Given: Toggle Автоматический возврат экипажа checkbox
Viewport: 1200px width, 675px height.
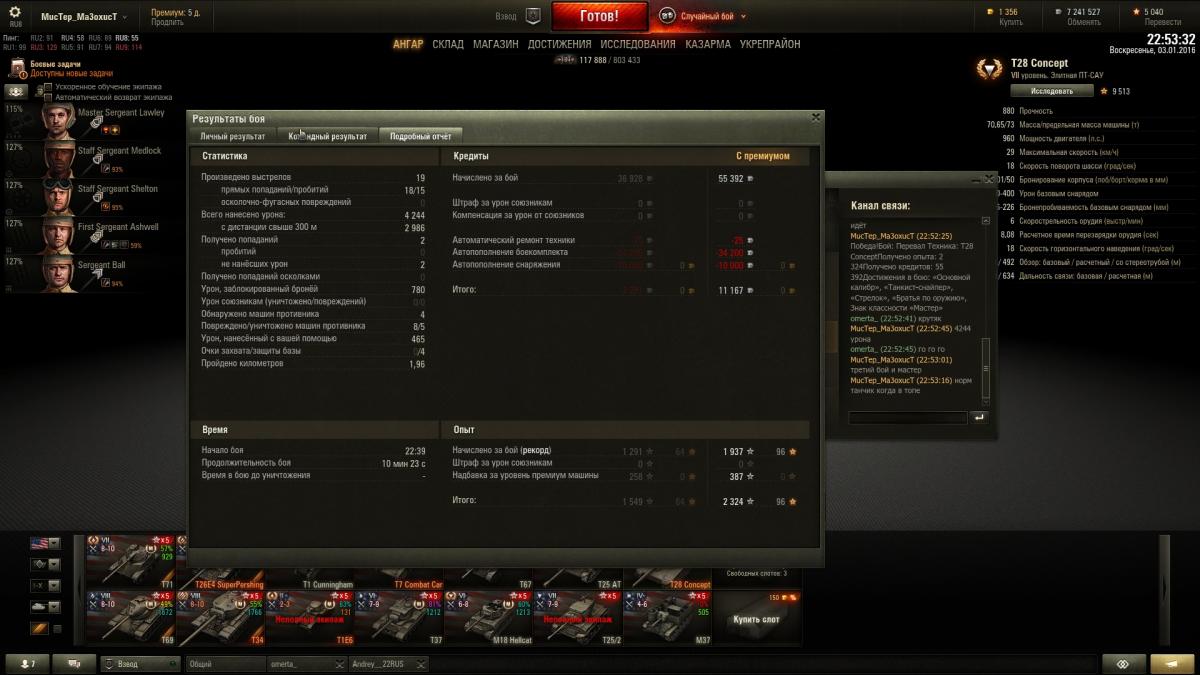Looking at the screenshot, I should (x=48, y=97).
